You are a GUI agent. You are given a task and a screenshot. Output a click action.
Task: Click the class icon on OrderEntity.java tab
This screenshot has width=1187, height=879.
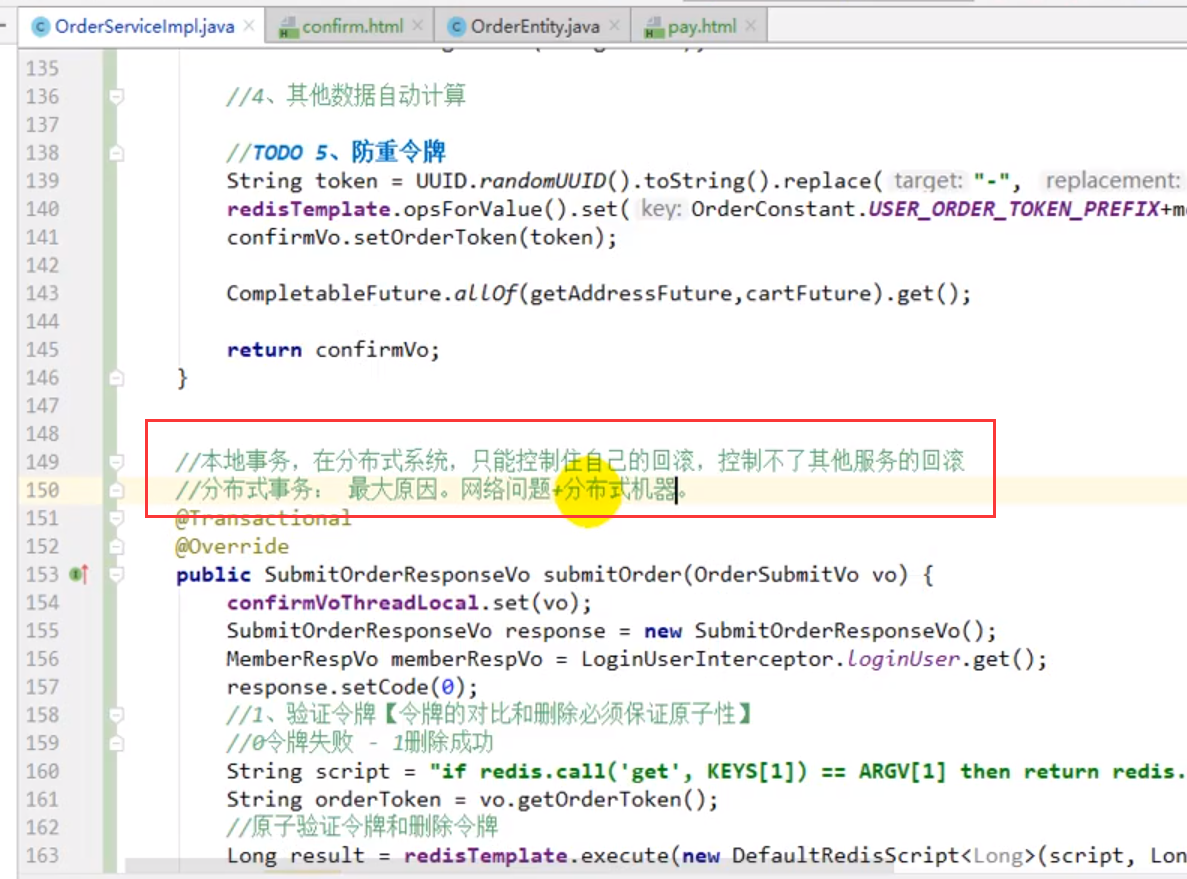click(x=457, y=27)
